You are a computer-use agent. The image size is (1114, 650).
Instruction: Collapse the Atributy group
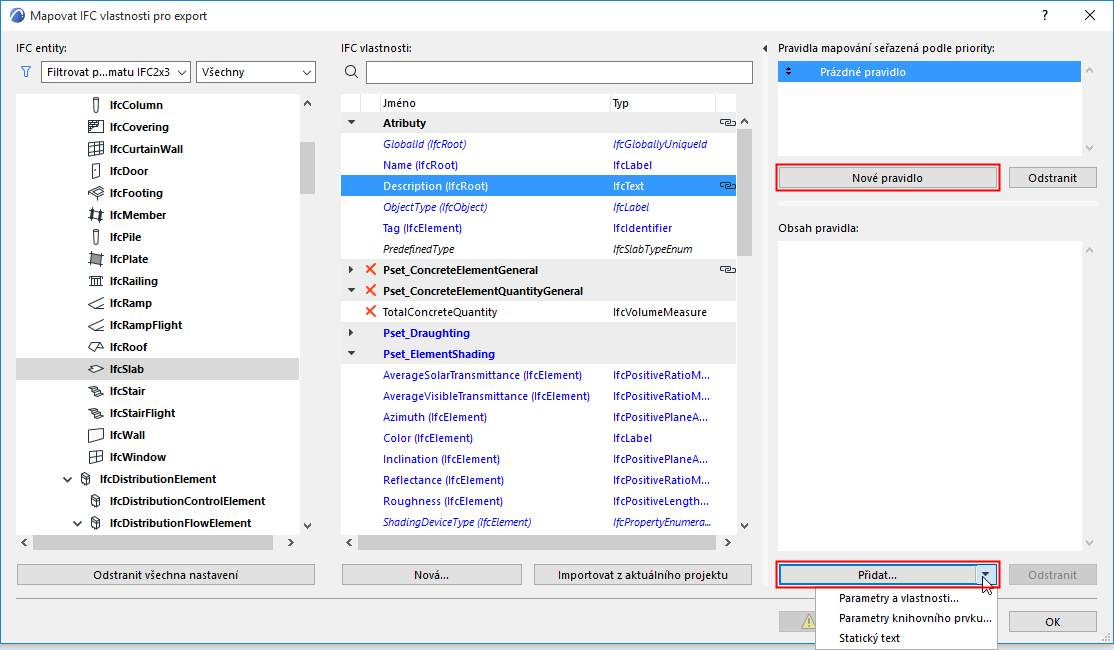[x=351, y=123]
